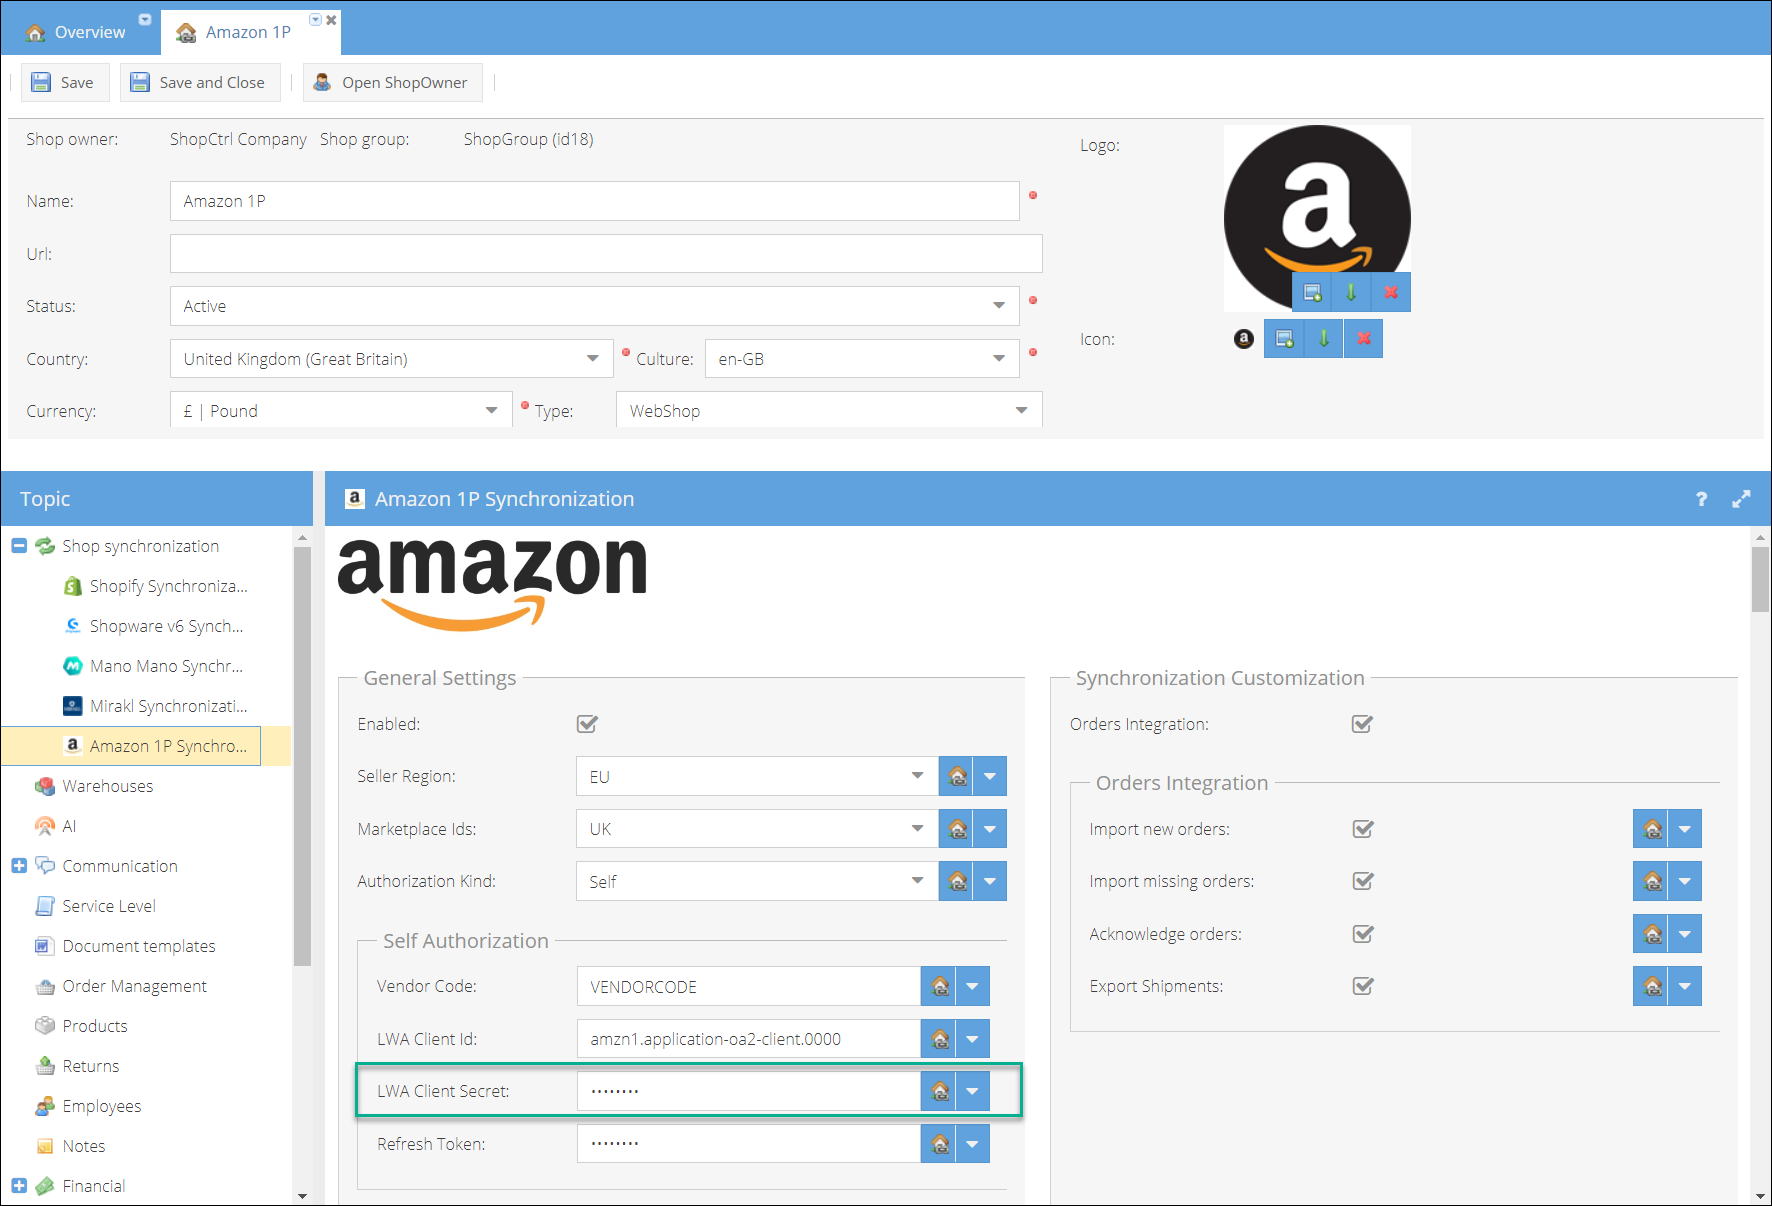Click house icon beside Acknowledge orders
Image resolution: width=1772 pixels, height=1206 pixels.
1651,934
